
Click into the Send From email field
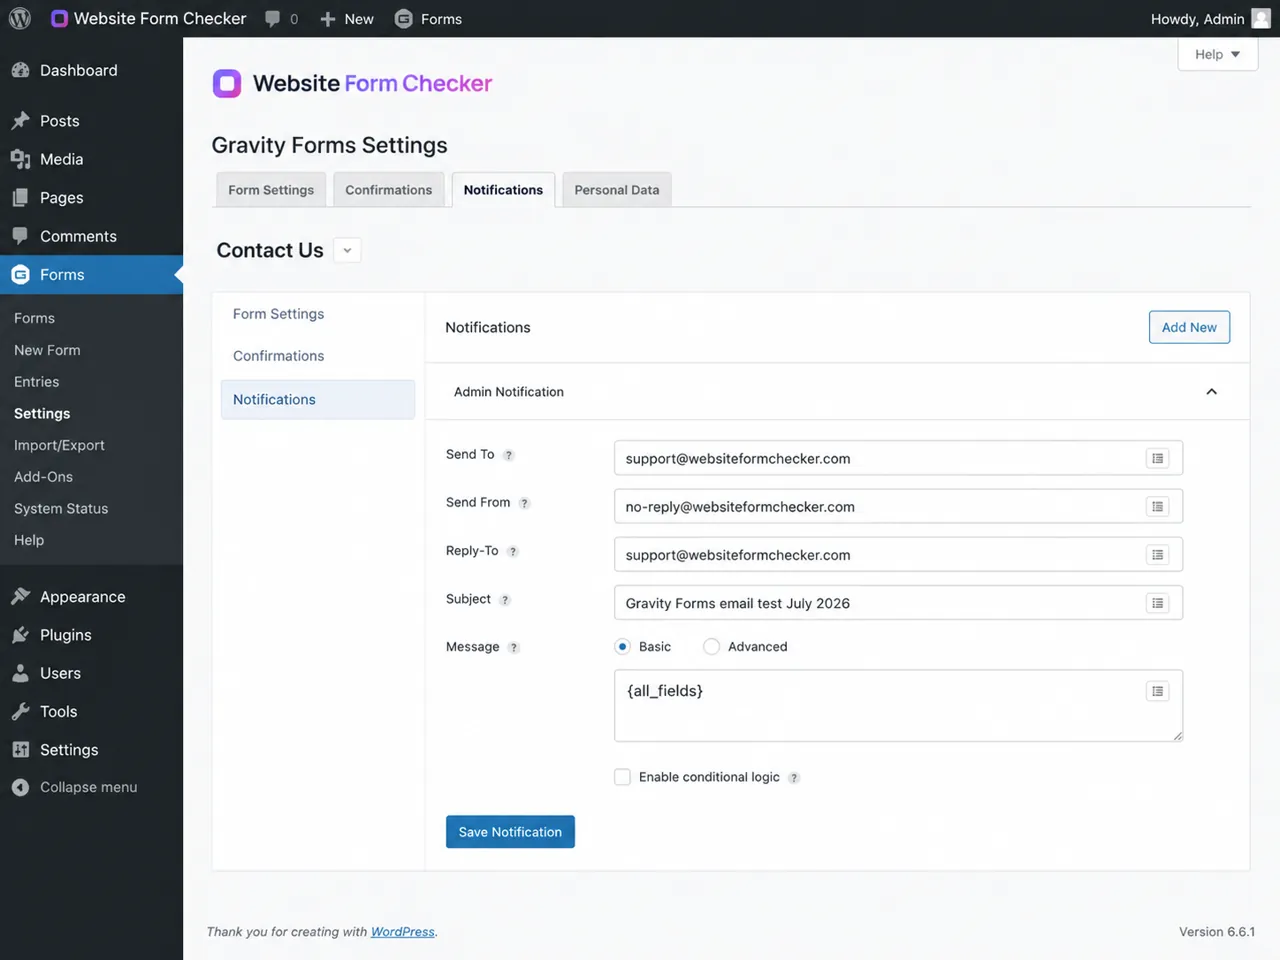(898, 506)
